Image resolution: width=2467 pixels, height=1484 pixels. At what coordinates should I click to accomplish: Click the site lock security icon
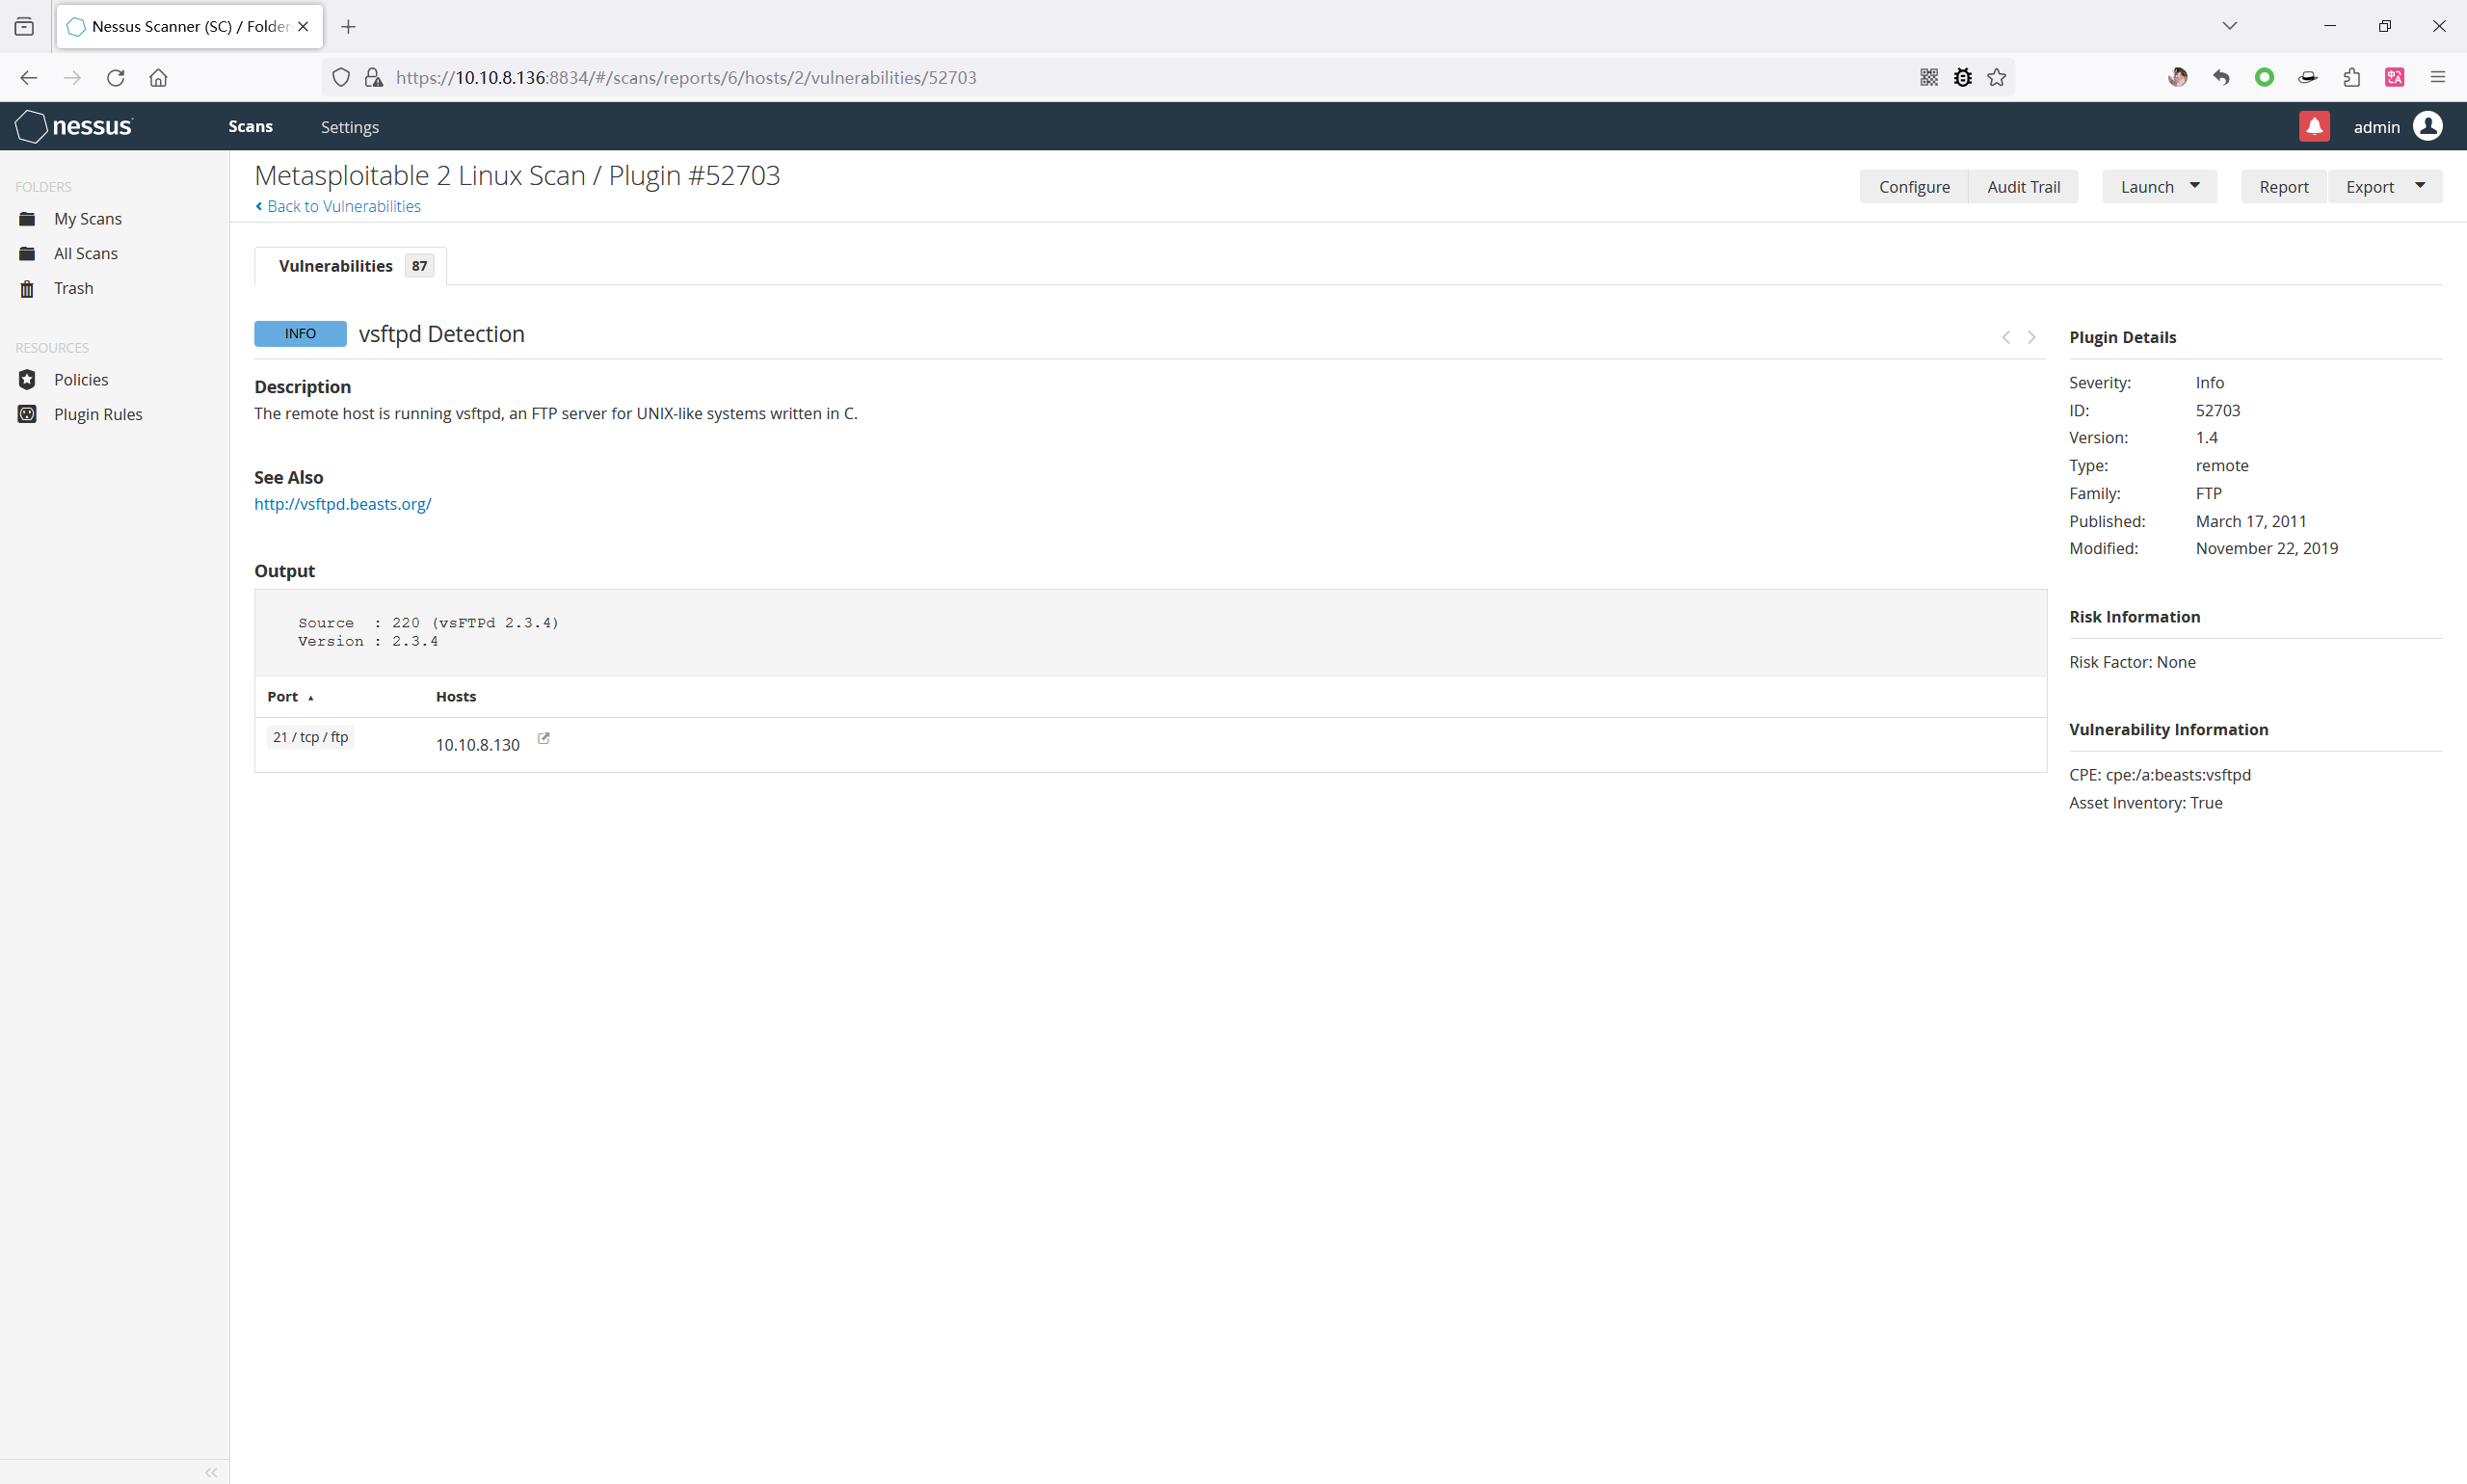(x=373, y=77)
